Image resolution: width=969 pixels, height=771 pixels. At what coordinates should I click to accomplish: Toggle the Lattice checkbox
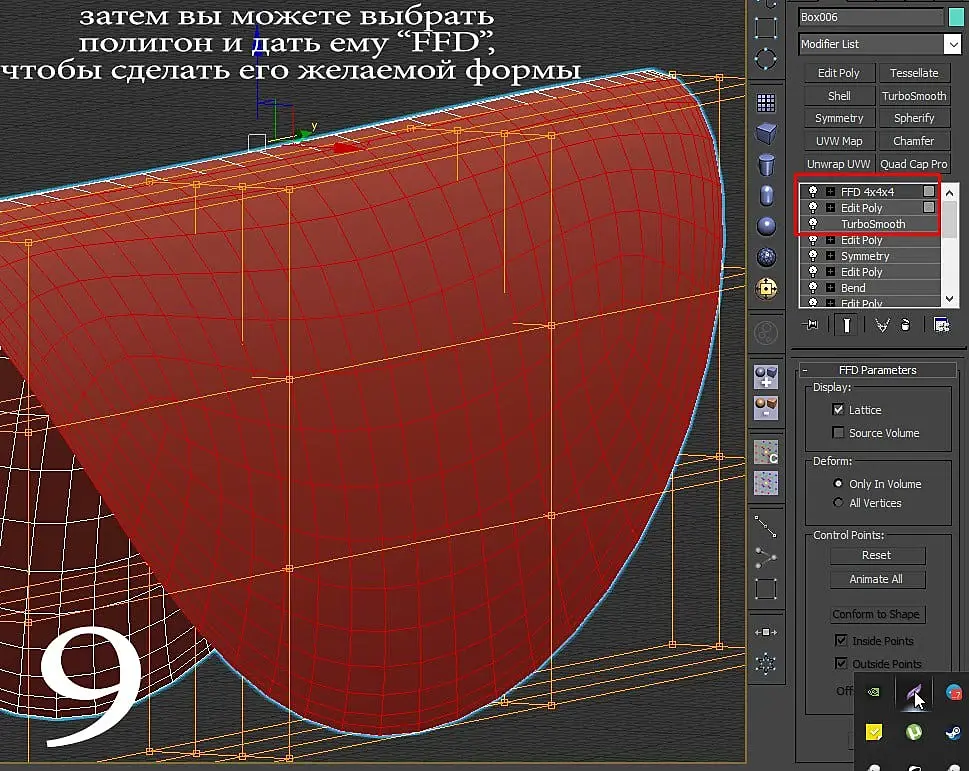click(838, 409)
